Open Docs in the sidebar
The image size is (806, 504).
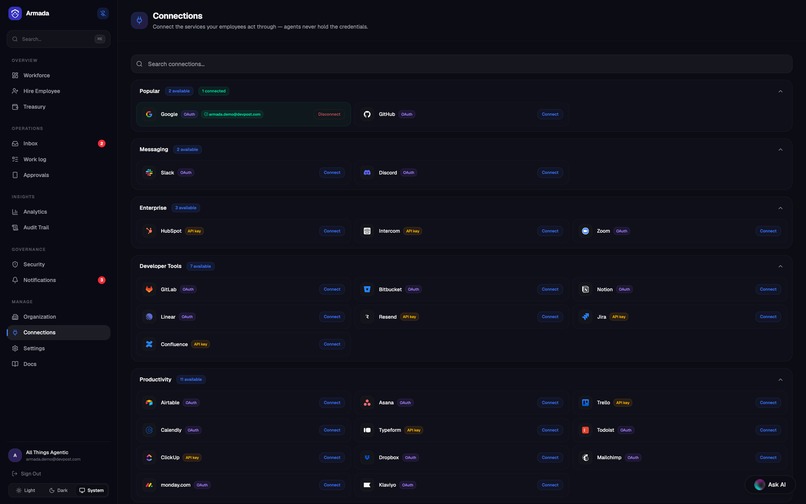[59, 364]
